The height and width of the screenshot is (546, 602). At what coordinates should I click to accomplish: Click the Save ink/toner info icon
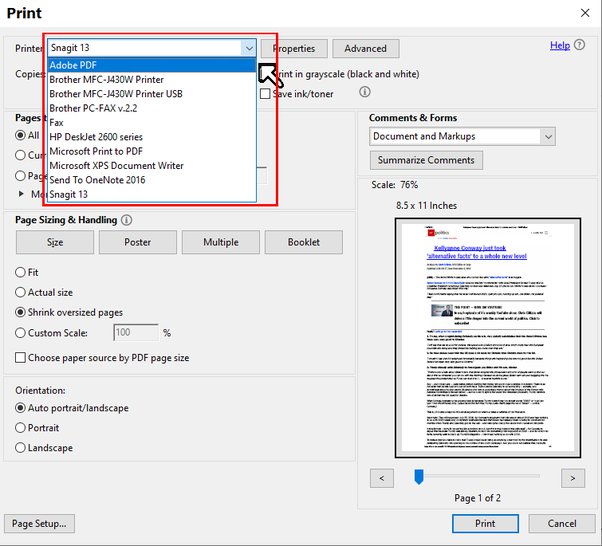(364, 92)
